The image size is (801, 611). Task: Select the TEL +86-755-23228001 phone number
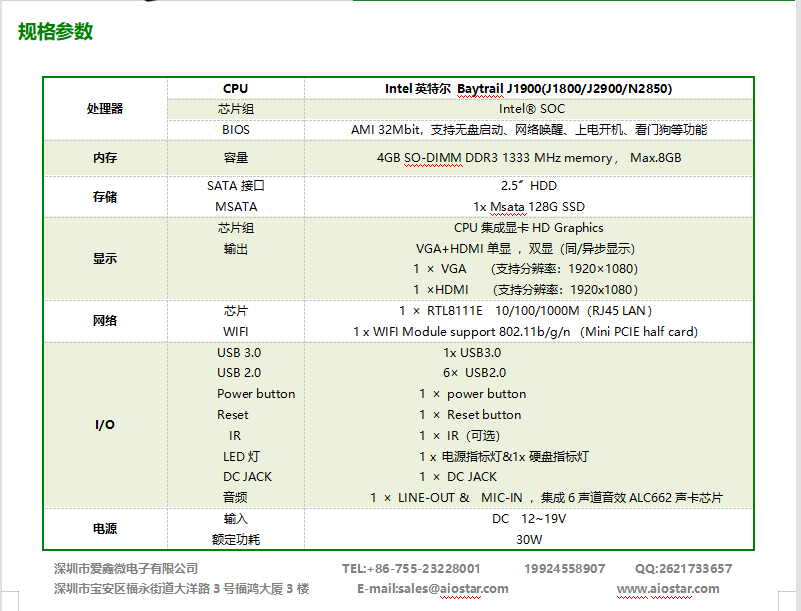[411, 568]
